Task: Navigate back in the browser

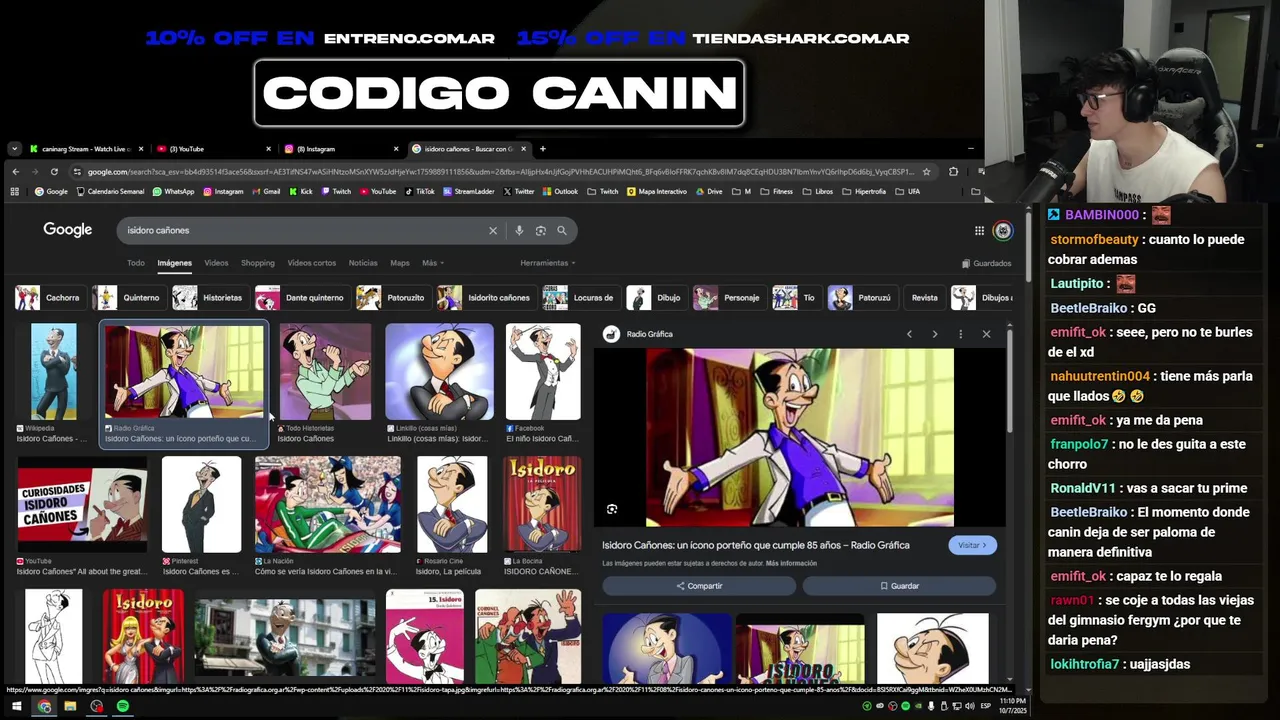Action: click(x=15, y=172)
